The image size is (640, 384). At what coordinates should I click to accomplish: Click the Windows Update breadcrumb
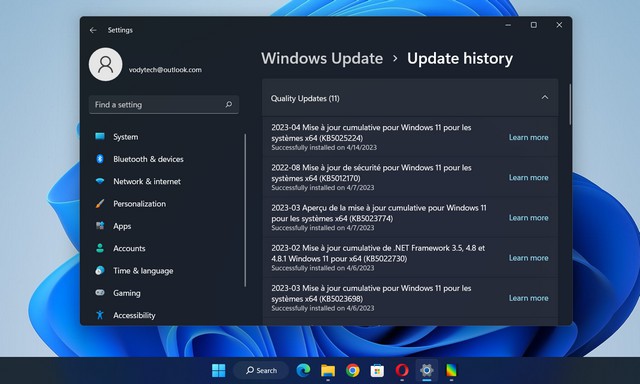click(x=322, y=58)
